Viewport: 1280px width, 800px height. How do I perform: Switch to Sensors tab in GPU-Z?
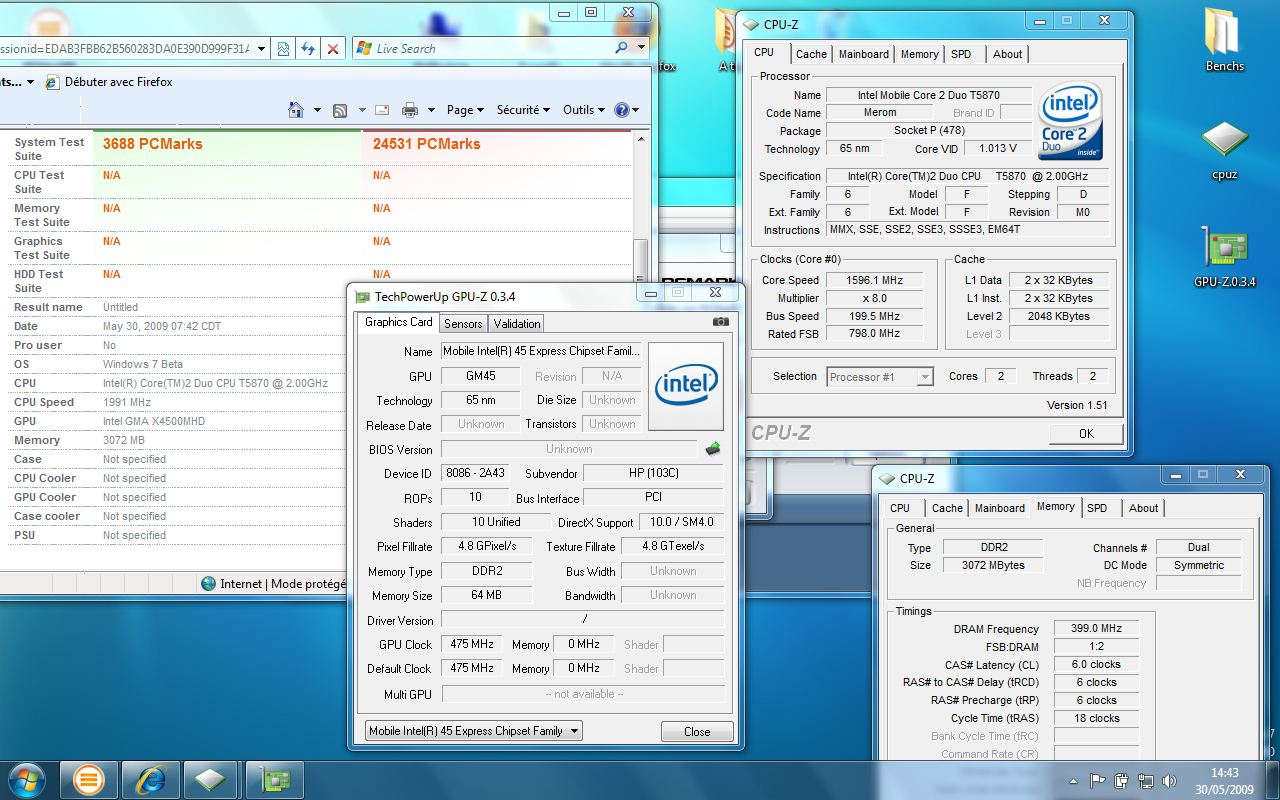[x=463, y=323]
